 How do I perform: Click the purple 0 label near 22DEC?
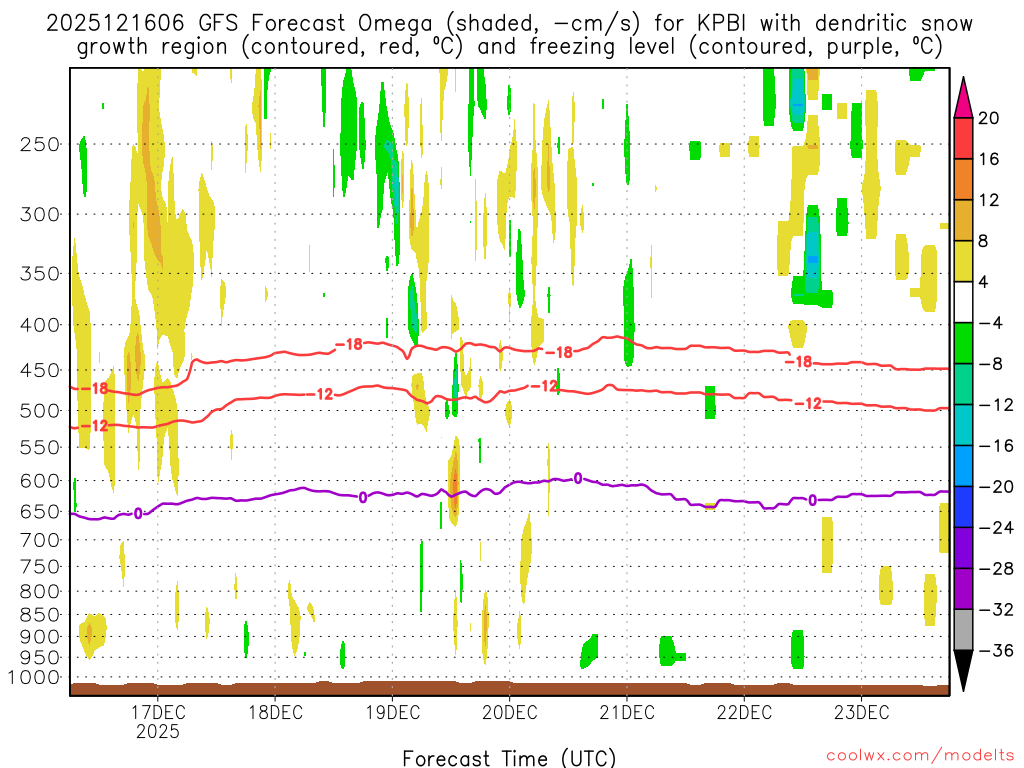(812, 500)
